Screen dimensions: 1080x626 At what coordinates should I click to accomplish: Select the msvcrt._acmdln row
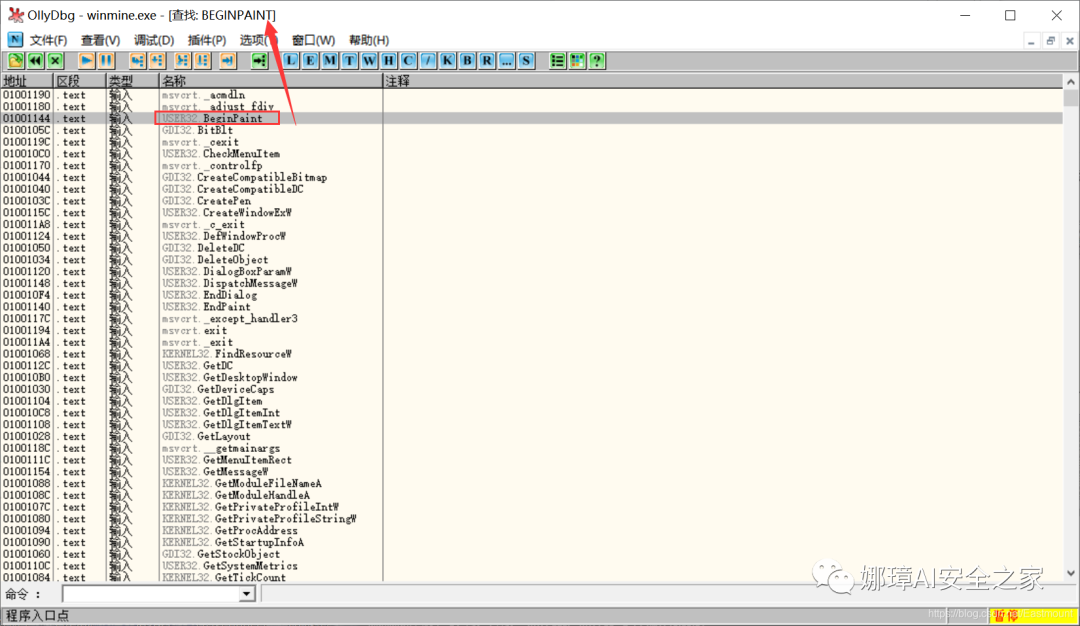532,95
